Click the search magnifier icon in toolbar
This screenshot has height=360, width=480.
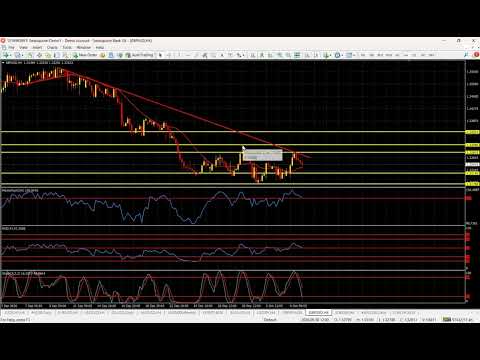(x=466, y=55)
